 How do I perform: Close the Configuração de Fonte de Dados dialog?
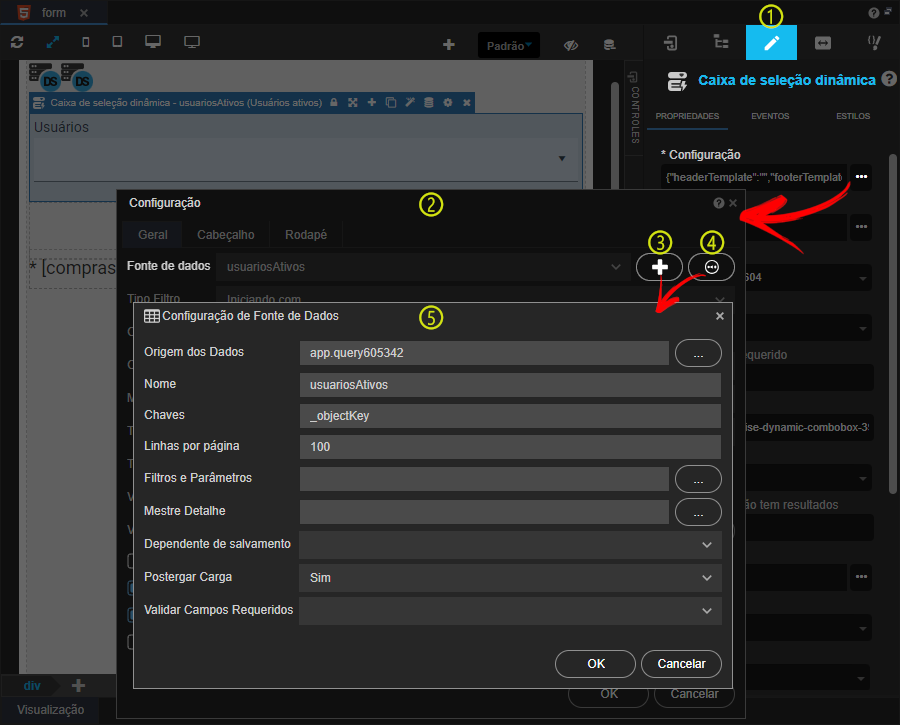pyautogui.click(x=720, y=316)
